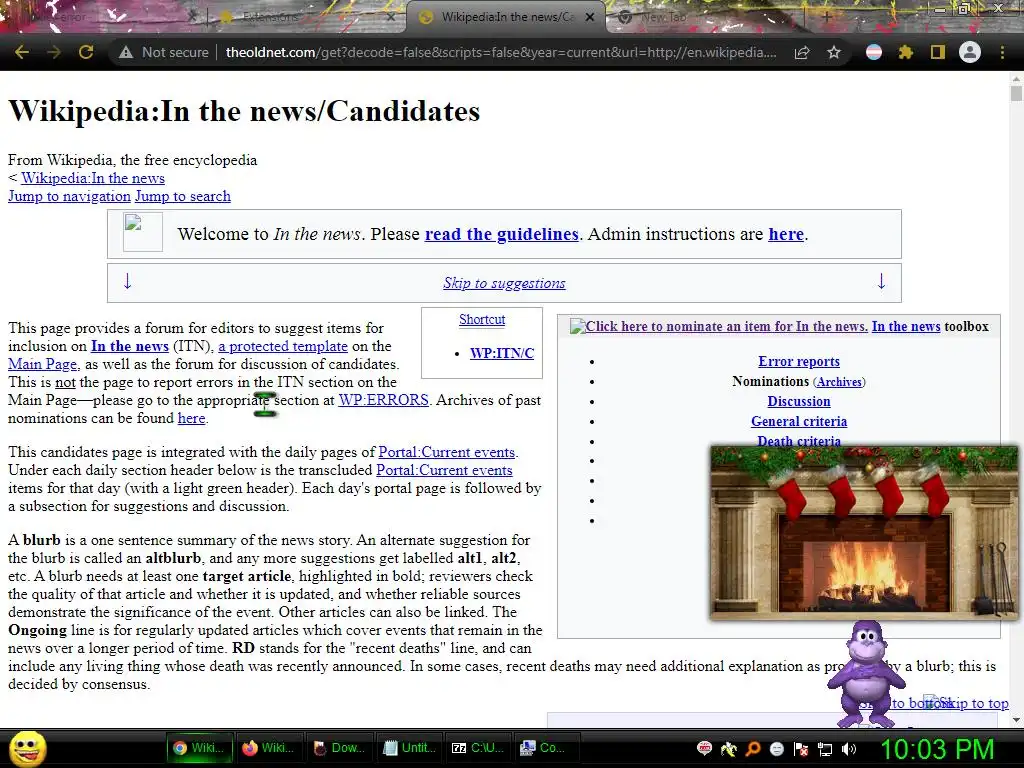
Task: Click the left down arrow in skip bar
Action: pos(127,281)
